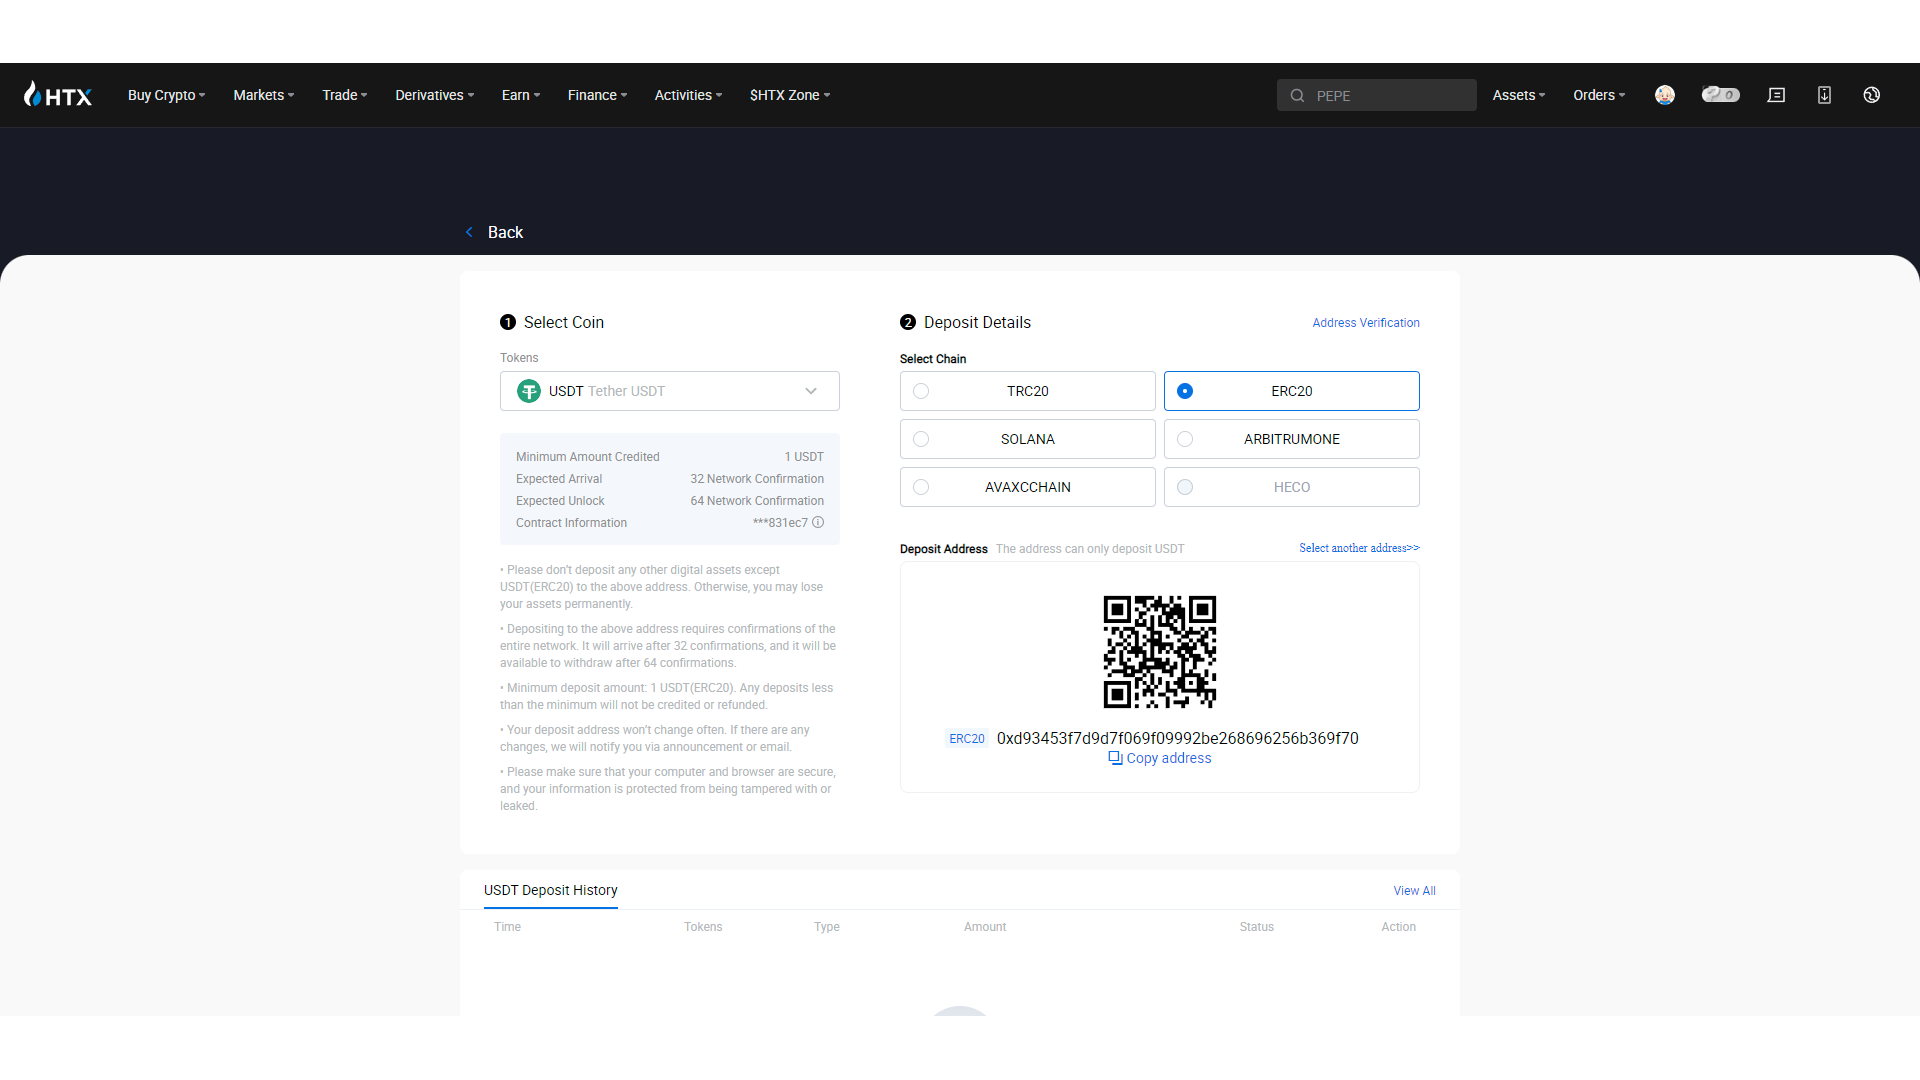This screenshot has width=1920, height=1080.
Task: Select the HECO chain option
Action: coord(1292,487)
